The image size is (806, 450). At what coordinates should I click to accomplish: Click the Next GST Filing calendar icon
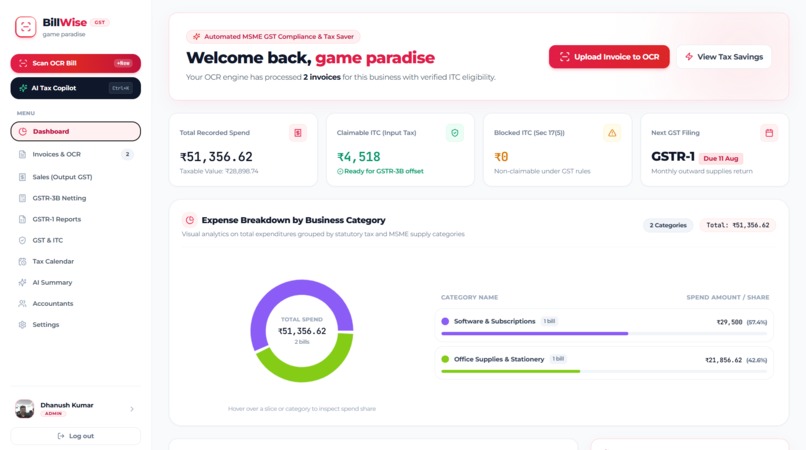[769, 133]
